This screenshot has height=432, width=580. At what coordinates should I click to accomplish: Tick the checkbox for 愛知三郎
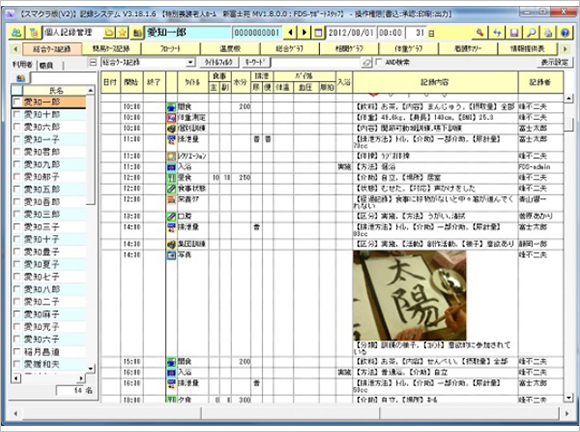[17, 214]
